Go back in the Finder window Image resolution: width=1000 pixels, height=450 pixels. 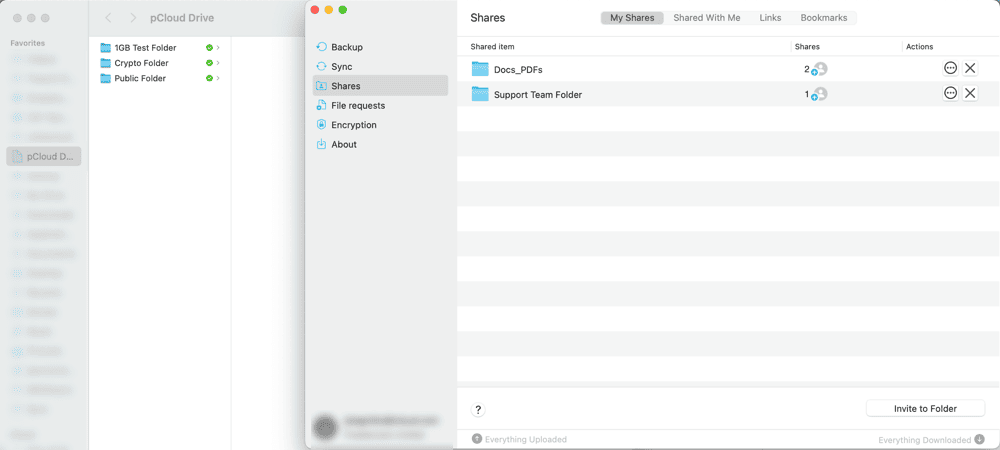pos(108,18)
